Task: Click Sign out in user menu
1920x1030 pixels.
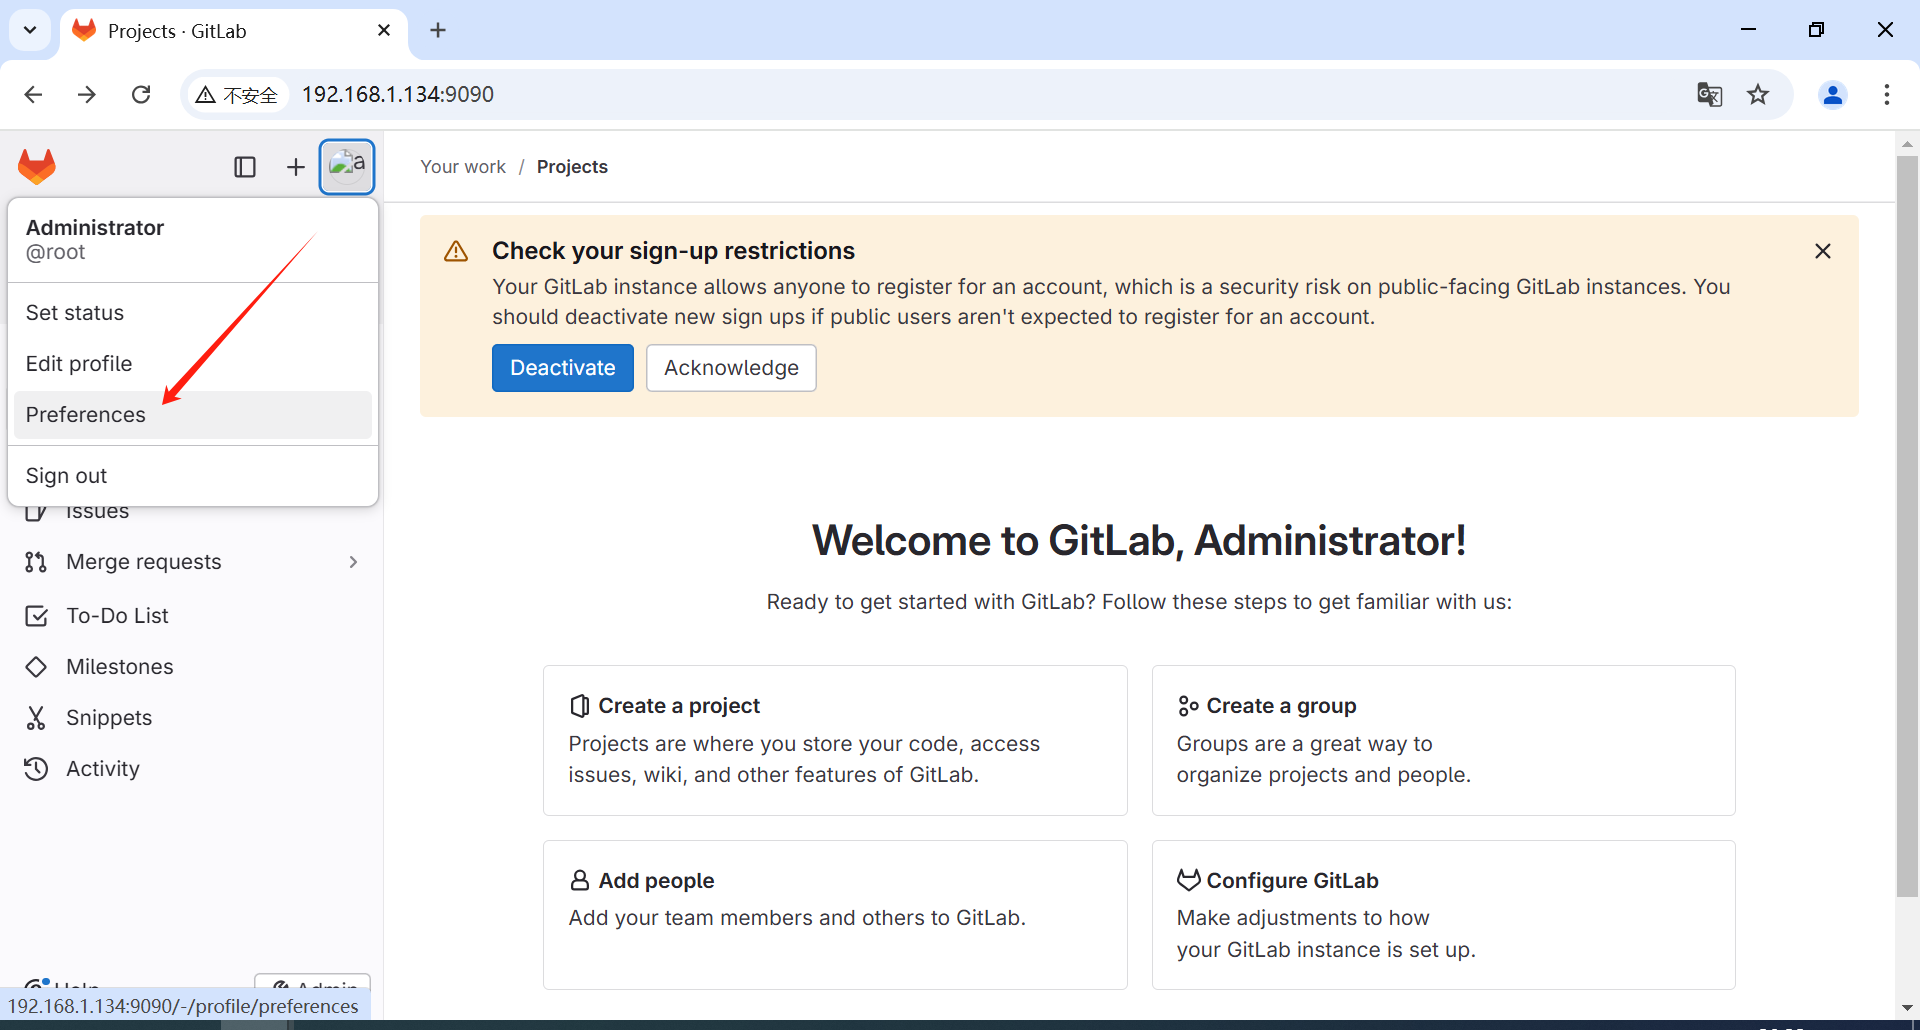Action: [192, 476]
